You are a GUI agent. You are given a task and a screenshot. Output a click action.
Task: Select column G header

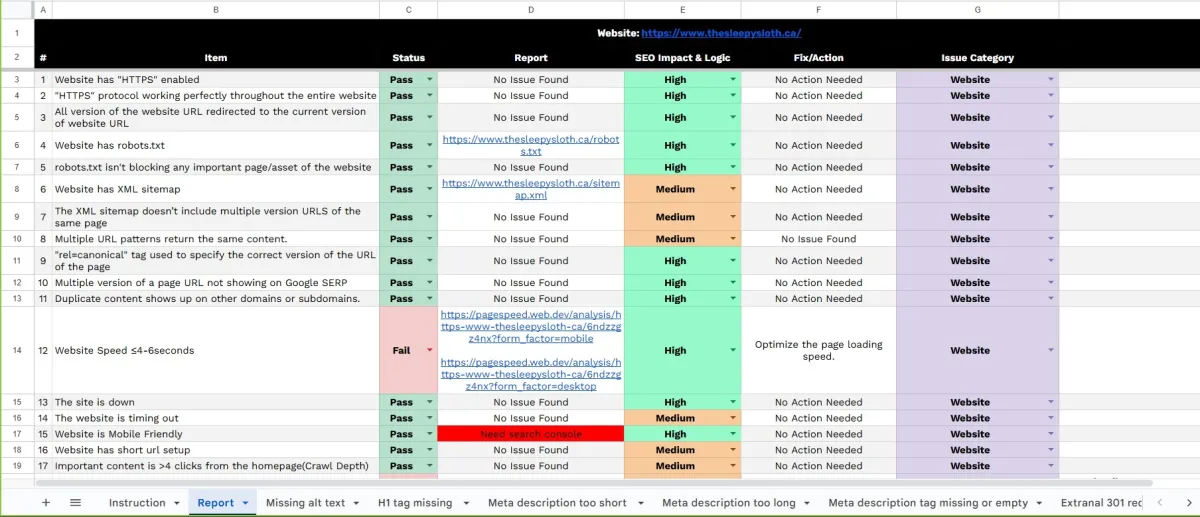[977, 9]
